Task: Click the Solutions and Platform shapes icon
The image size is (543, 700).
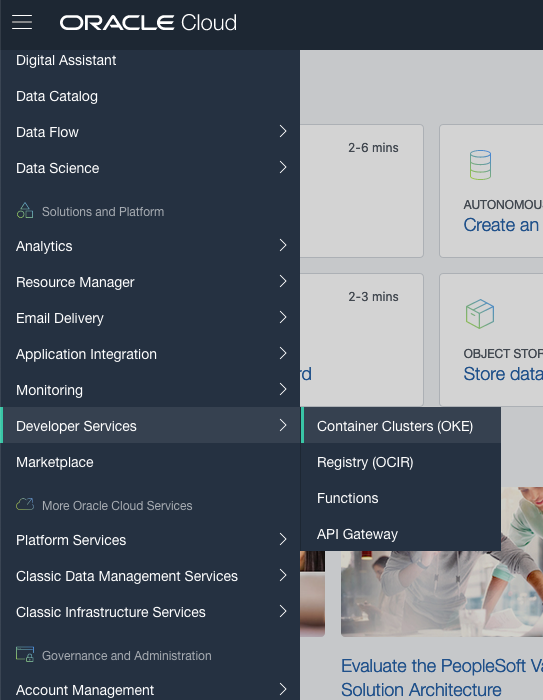Action: [25, 210]
